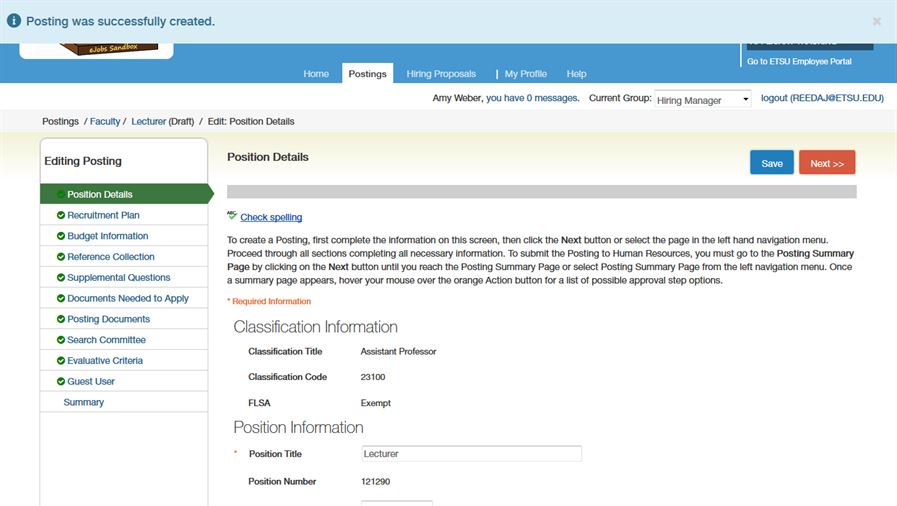Screen dimensions: 897x506
Task: Save the posting with the Save button
Action: coord(771,163)
